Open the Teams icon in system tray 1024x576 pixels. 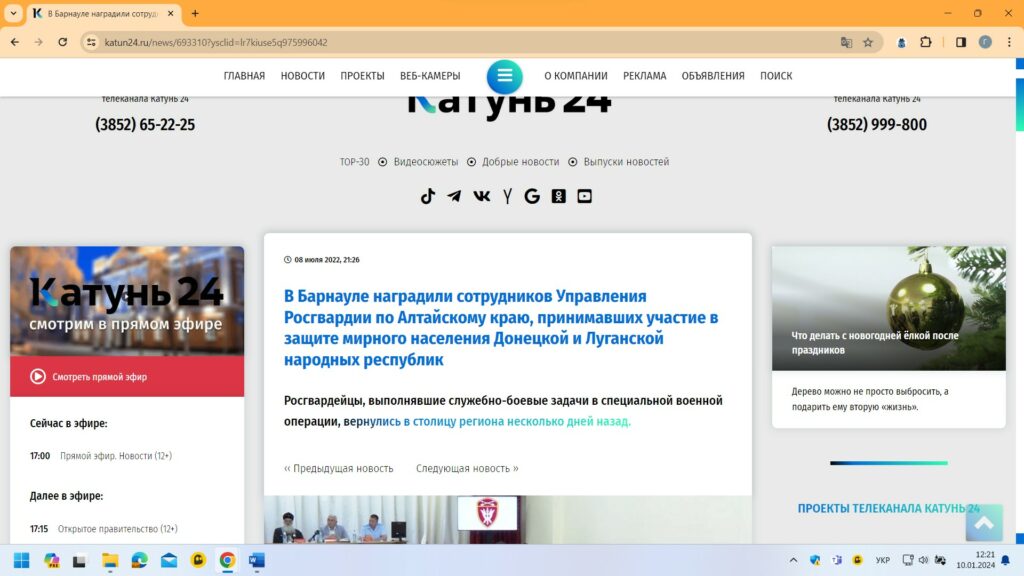pos(837,560)
